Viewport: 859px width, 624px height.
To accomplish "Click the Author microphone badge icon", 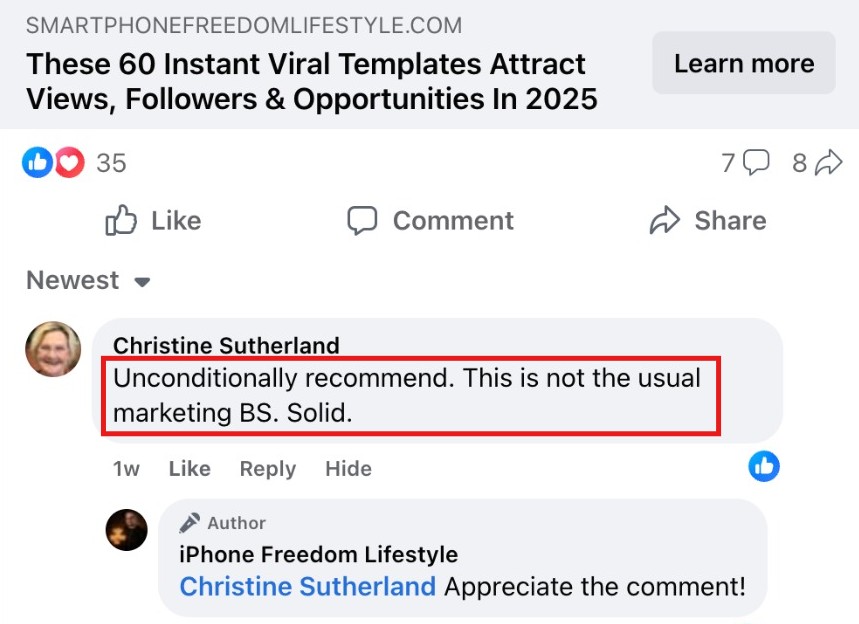I will click(x=189, y=523).
